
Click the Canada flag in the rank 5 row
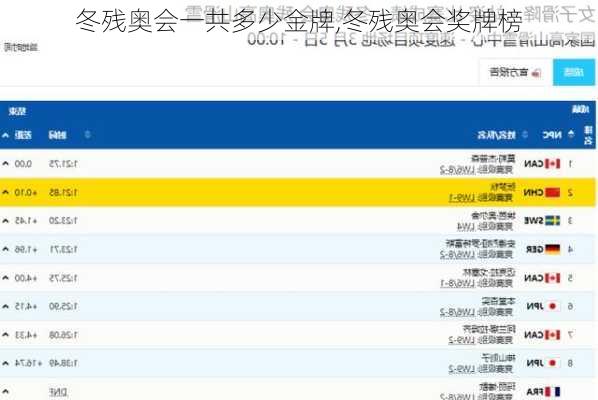coord(552,278)
